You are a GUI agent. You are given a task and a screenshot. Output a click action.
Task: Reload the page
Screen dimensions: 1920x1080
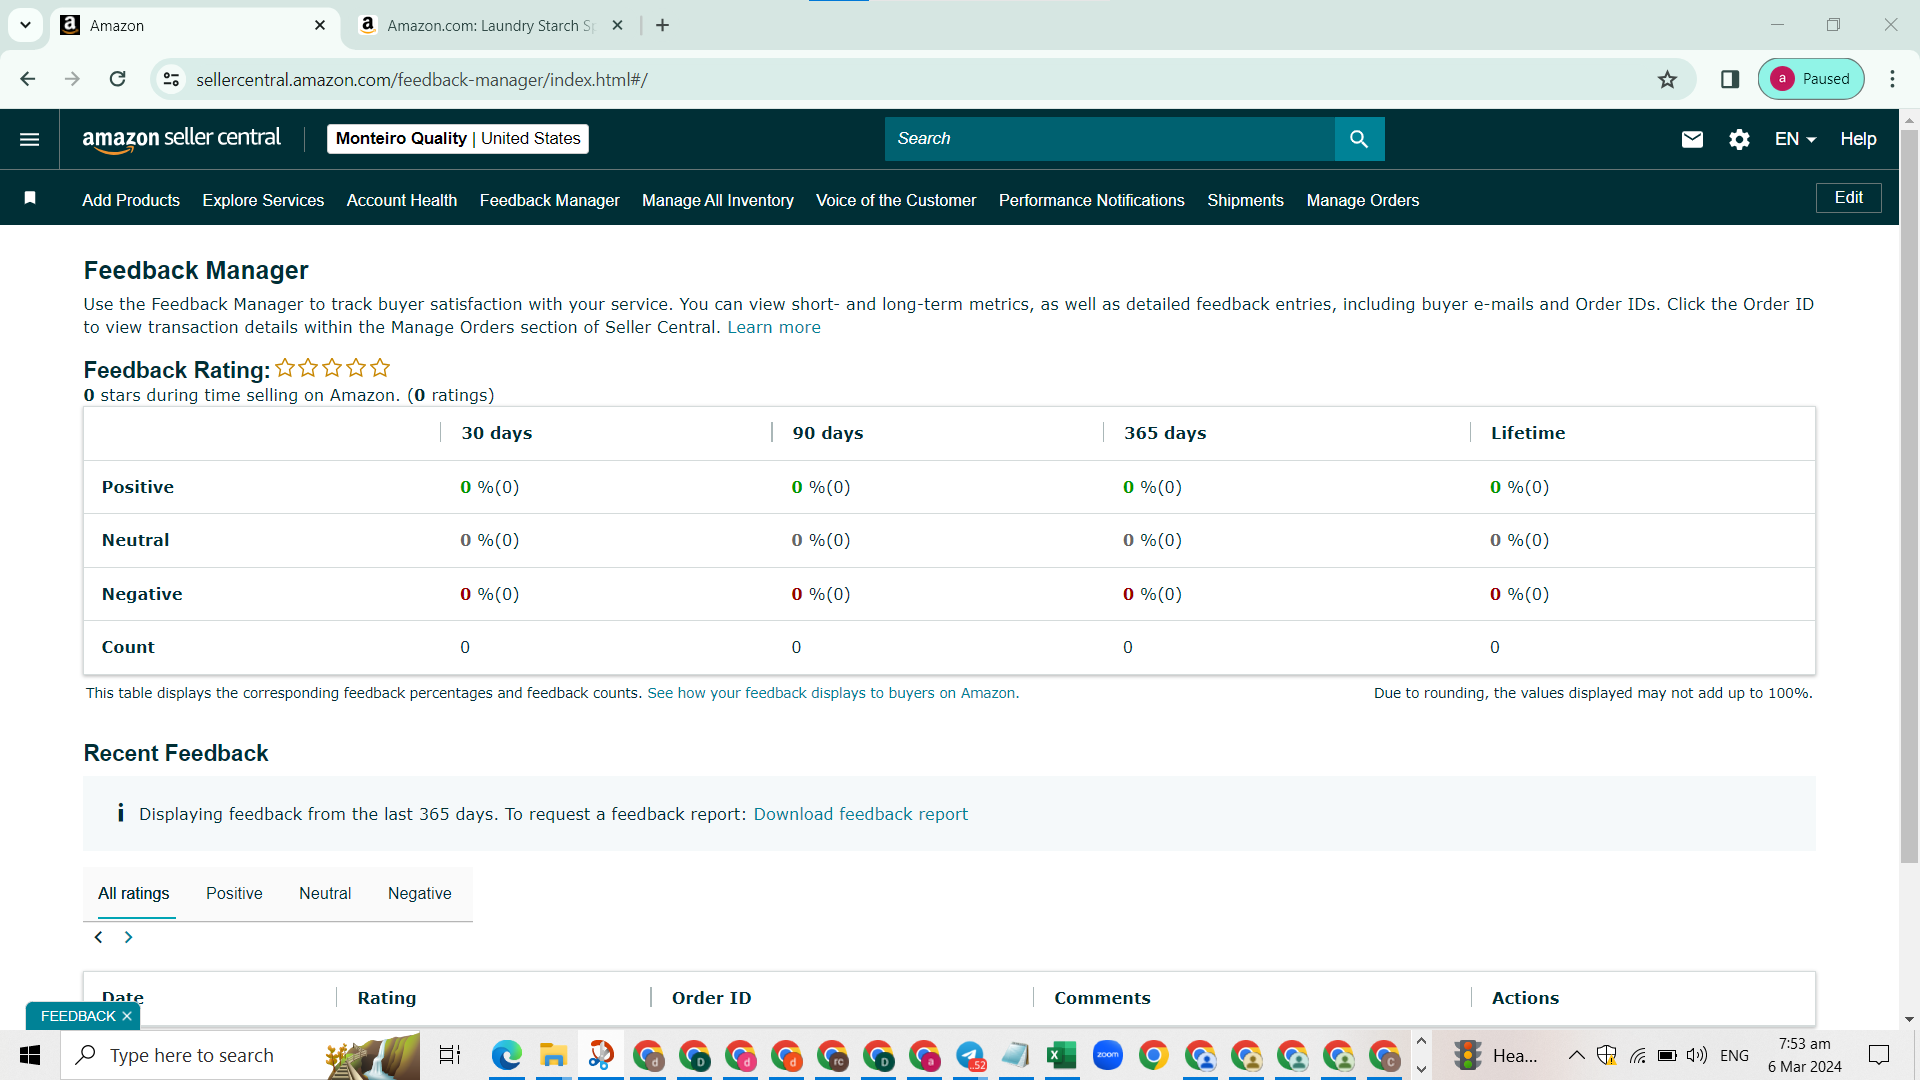[118, 79]
